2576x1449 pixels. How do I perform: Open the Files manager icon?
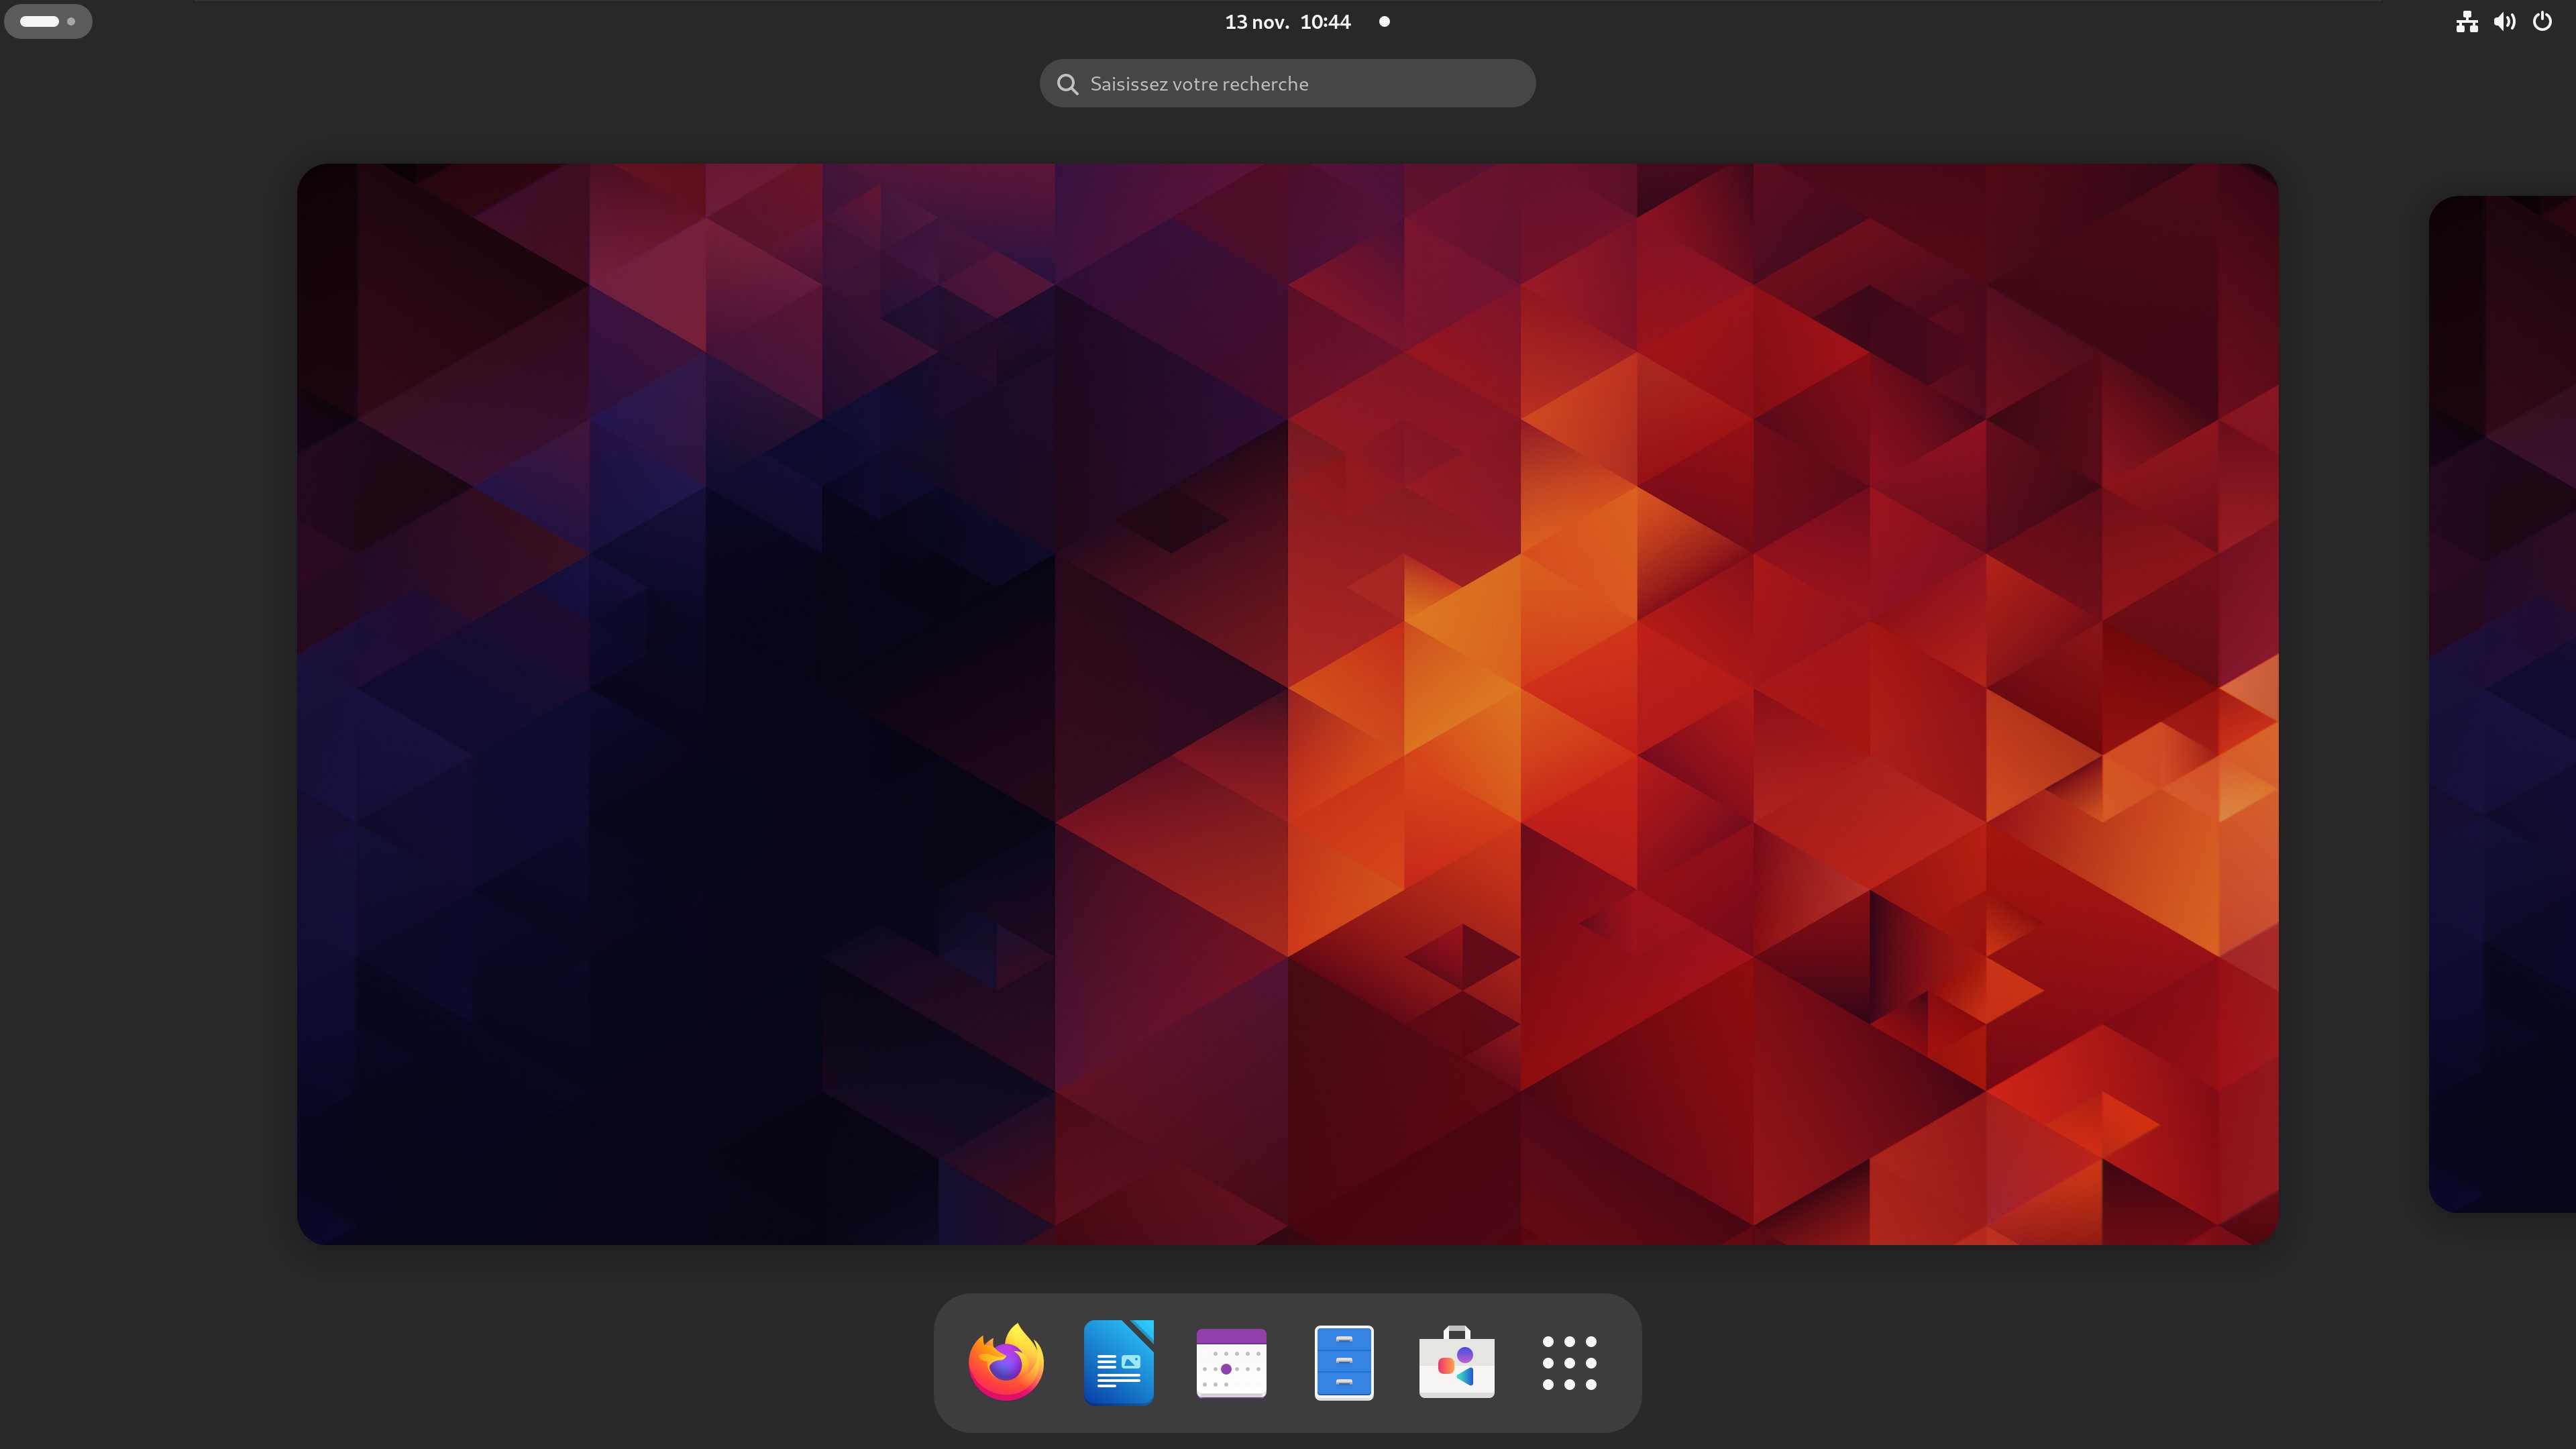point(1344,1362)
